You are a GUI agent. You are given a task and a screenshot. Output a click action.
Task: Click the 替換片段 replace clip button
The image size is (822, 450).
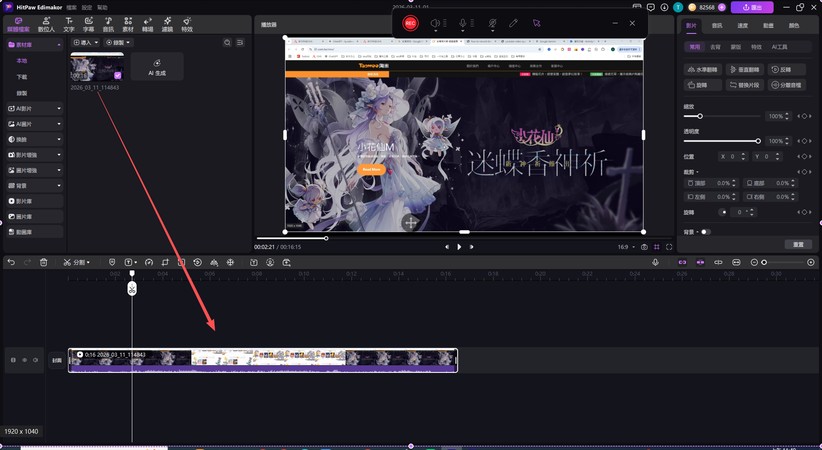tap(744, 85)
